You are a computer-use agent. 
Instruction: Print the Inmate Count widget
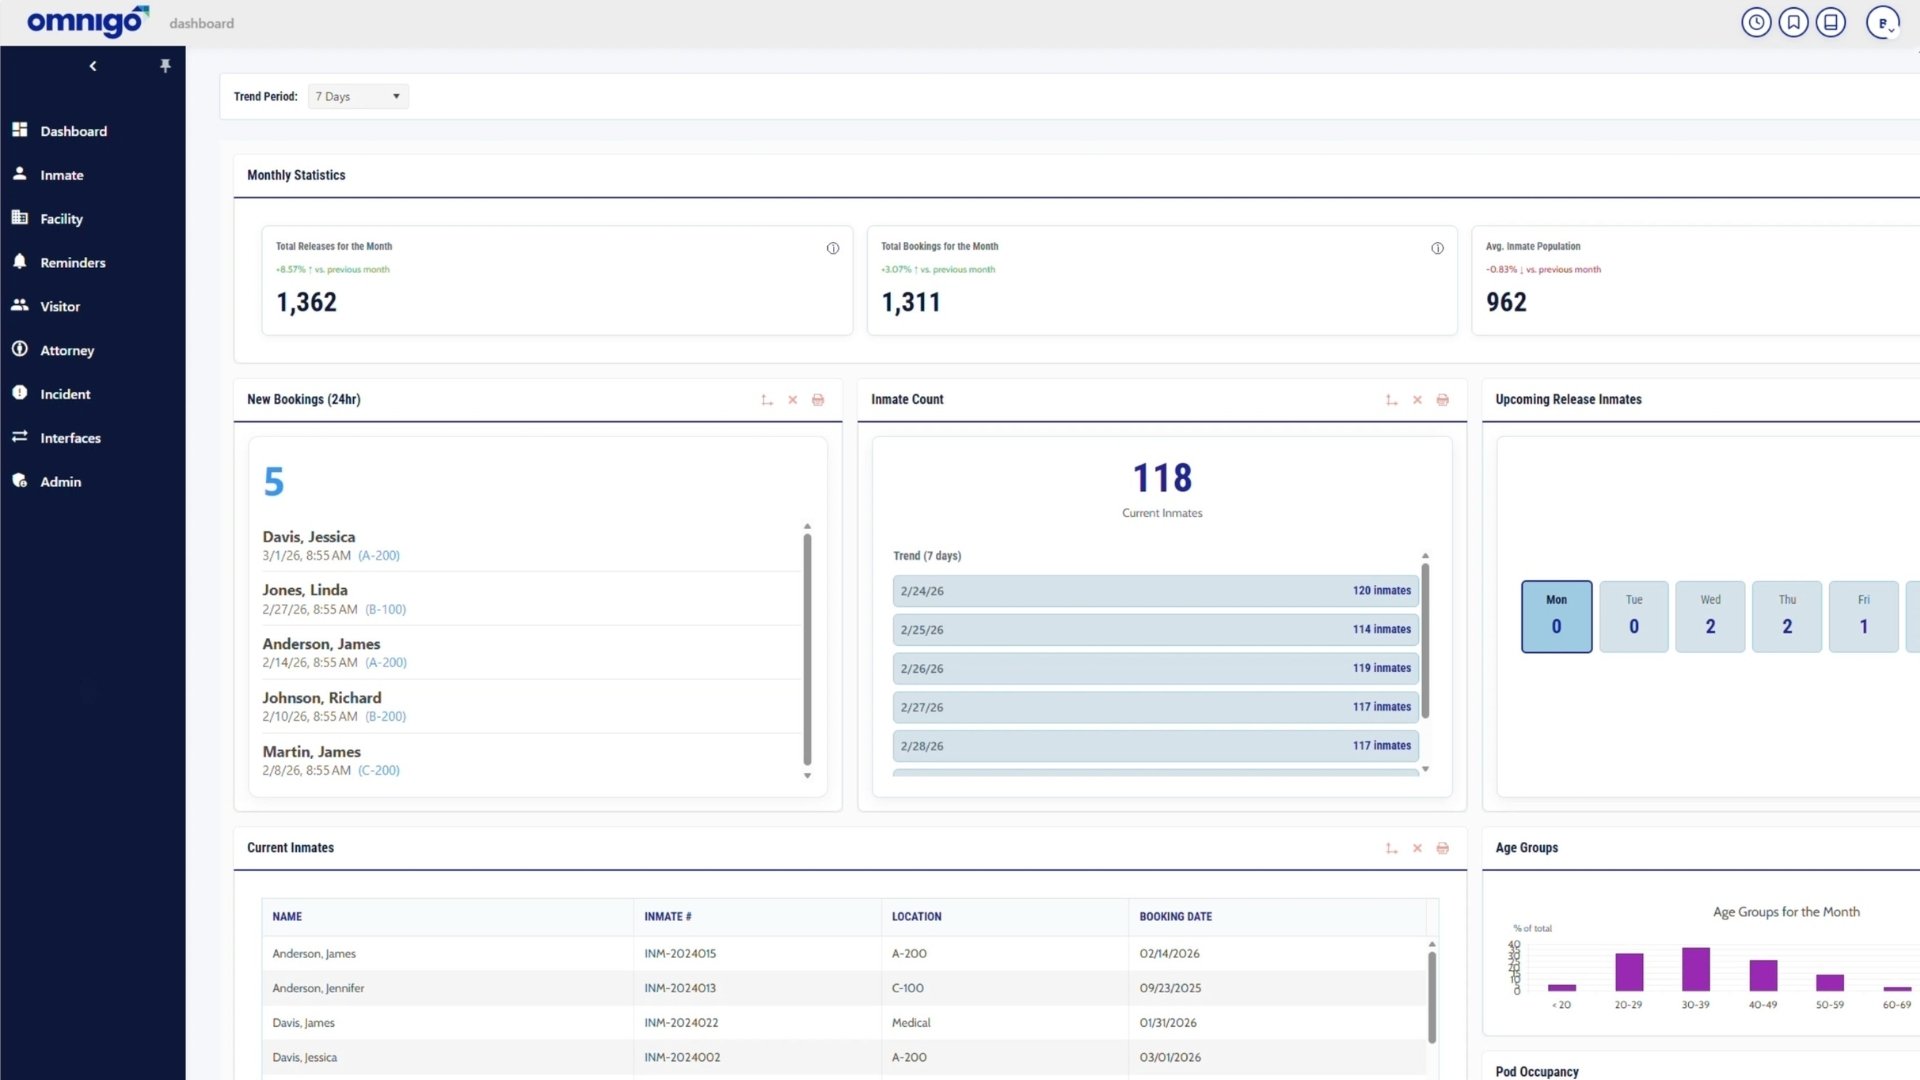click(x=1443, y=400)
